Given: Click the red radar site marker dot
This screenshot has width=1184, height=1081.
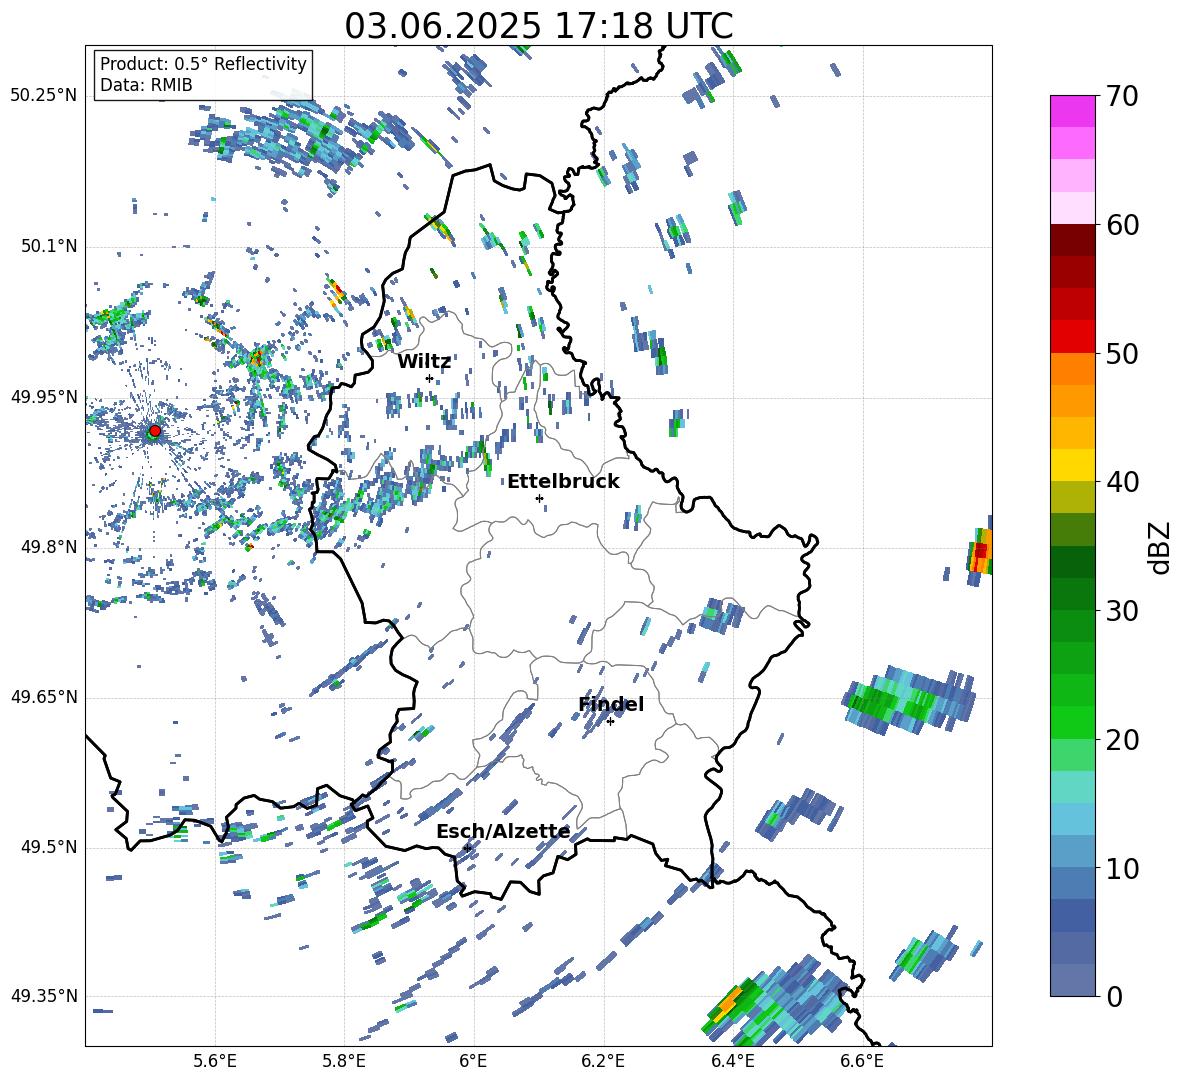Looking at the screenshot, I should [x=155, y=430].
